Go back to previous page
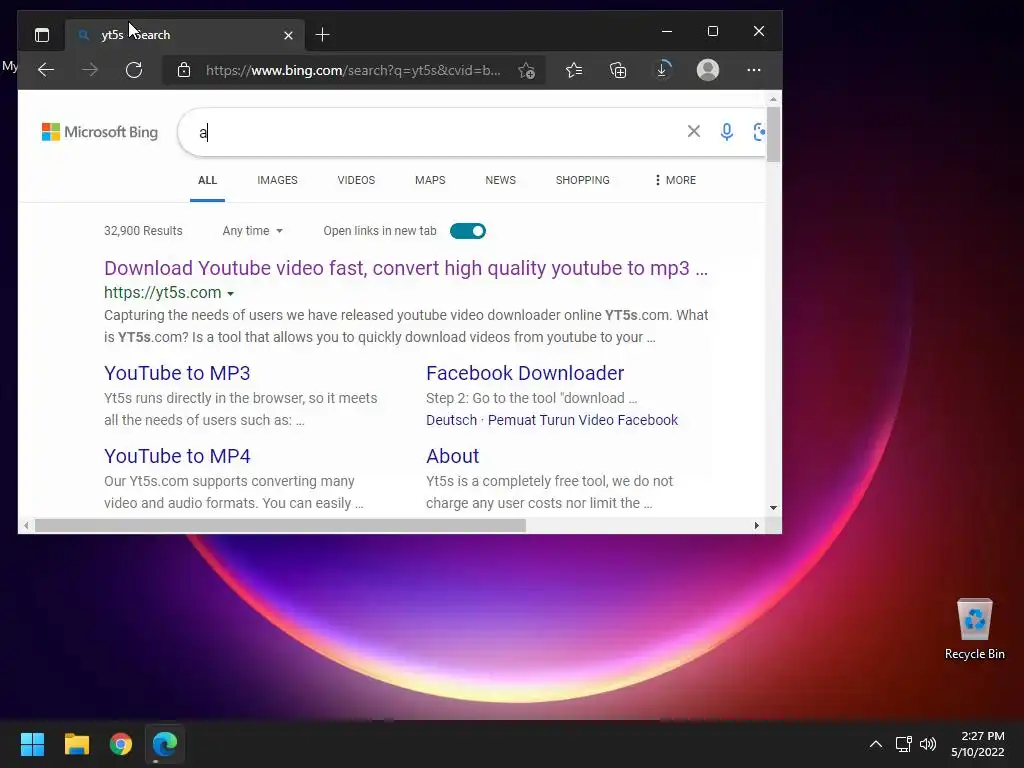This screenshot has width=1024, height=768. (46, 70)
